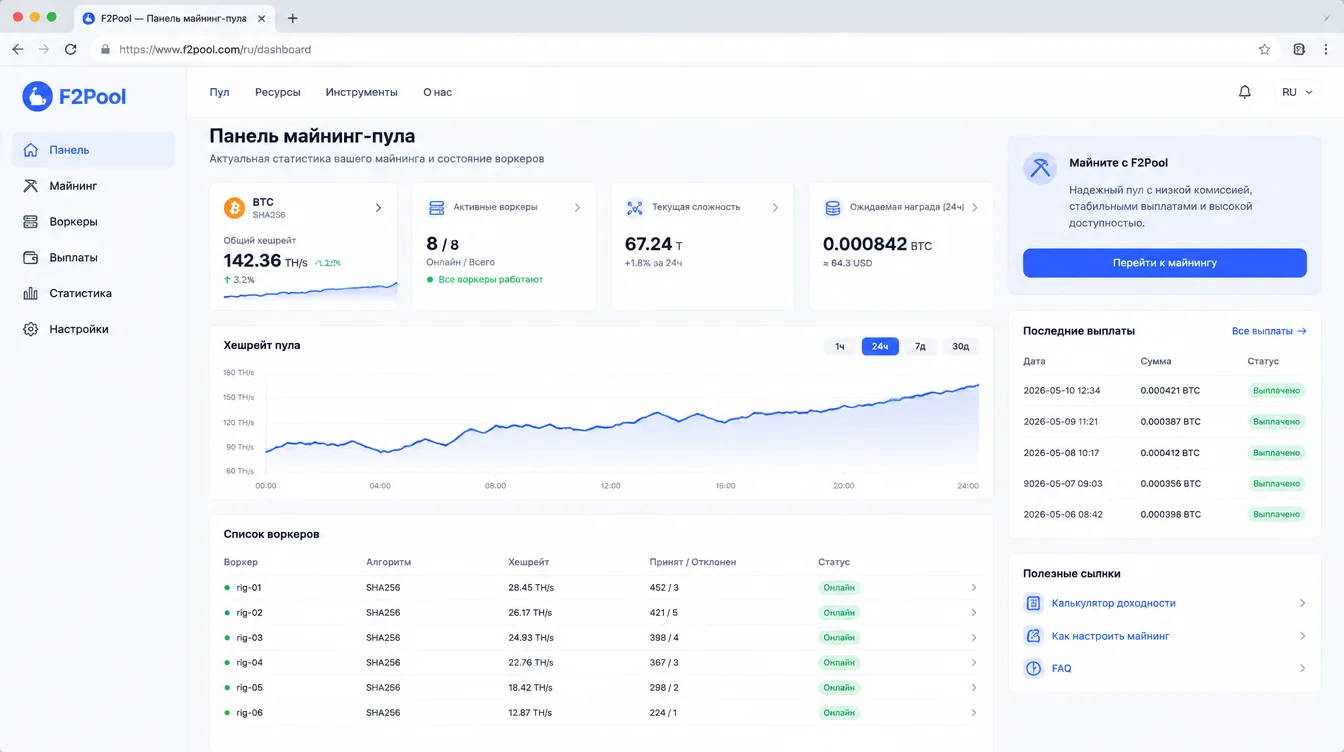This screenshot has width=1344, height=752.
Task: Reload the page with refresh icon
Action: 70,49
